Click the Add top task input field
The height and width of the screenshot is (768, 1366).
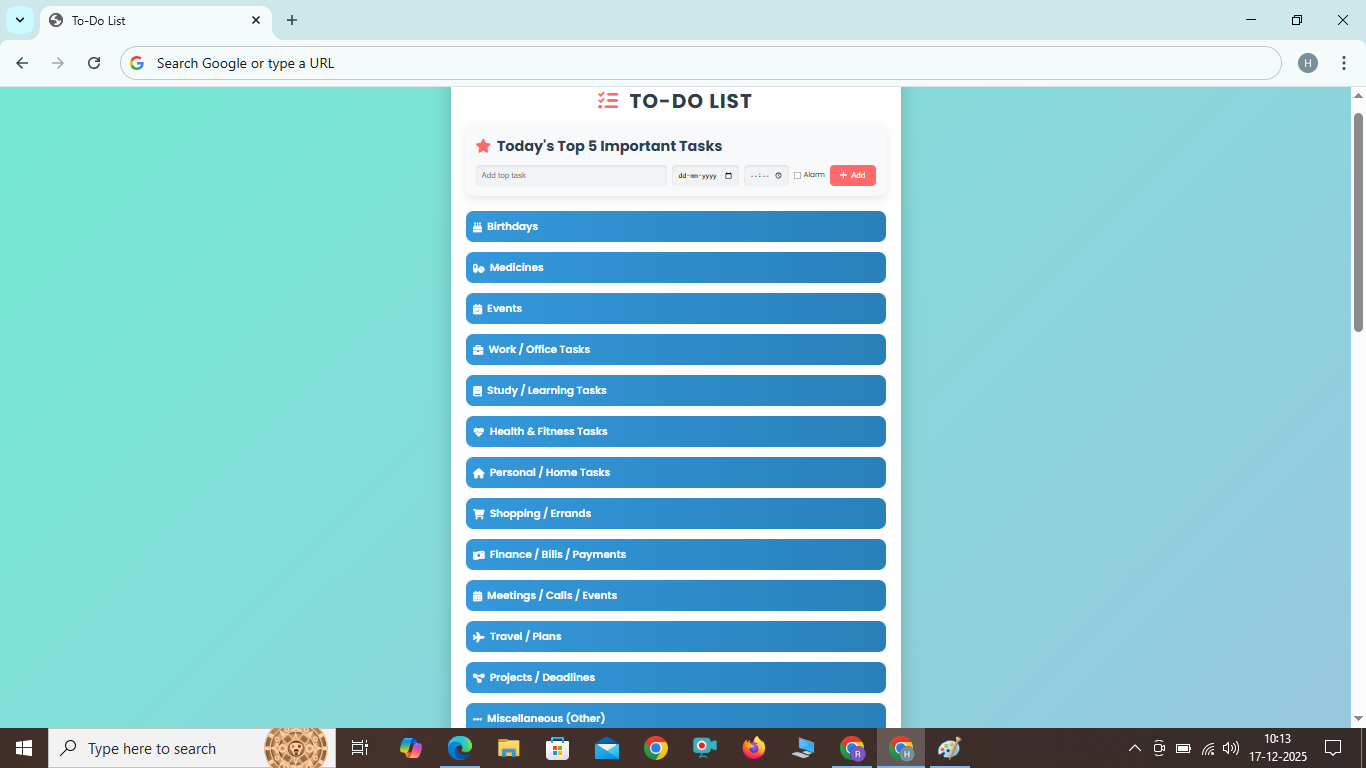tap(571, 176)
